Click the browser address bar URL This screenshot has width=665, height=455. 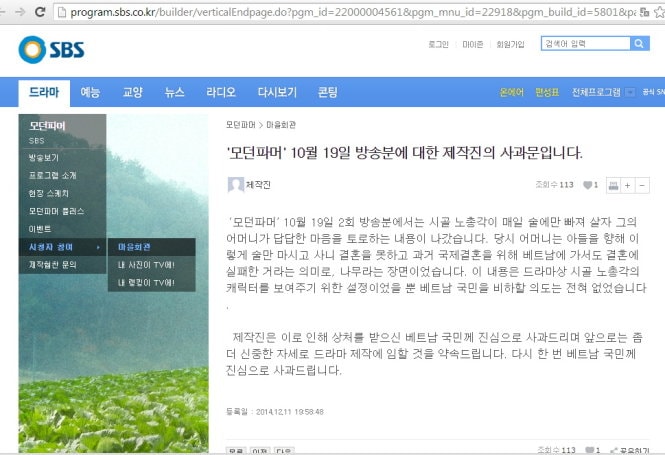352,12
